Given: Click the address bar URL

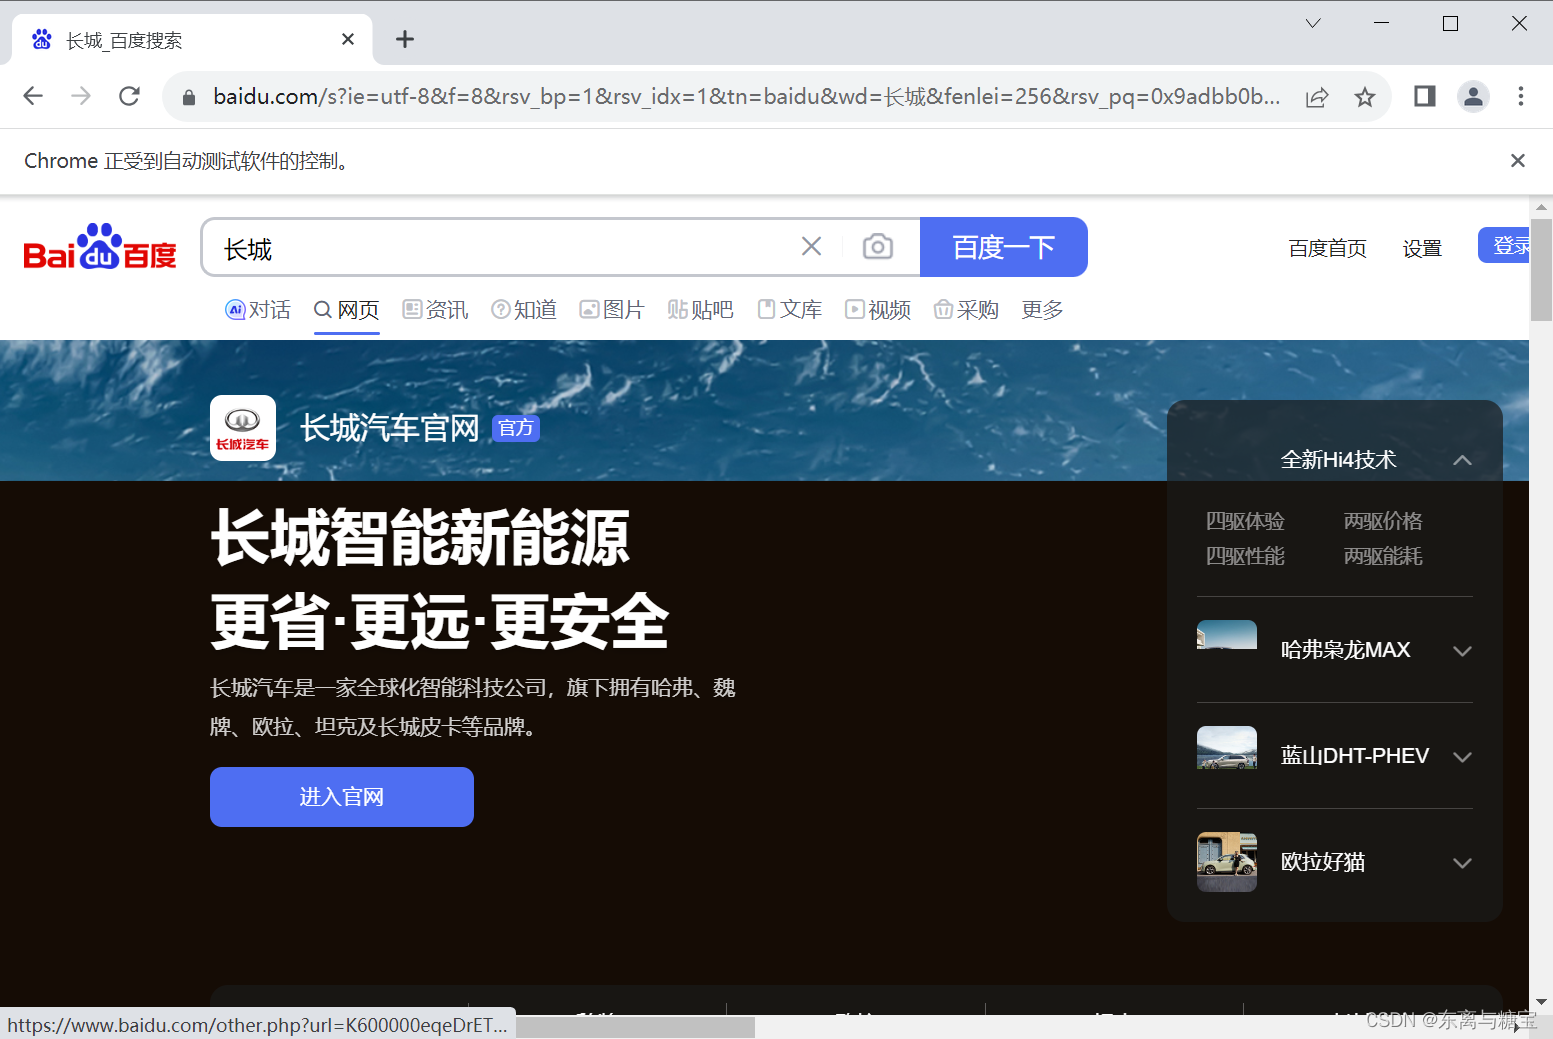Looking at the screenshot, I should (746, 97).
